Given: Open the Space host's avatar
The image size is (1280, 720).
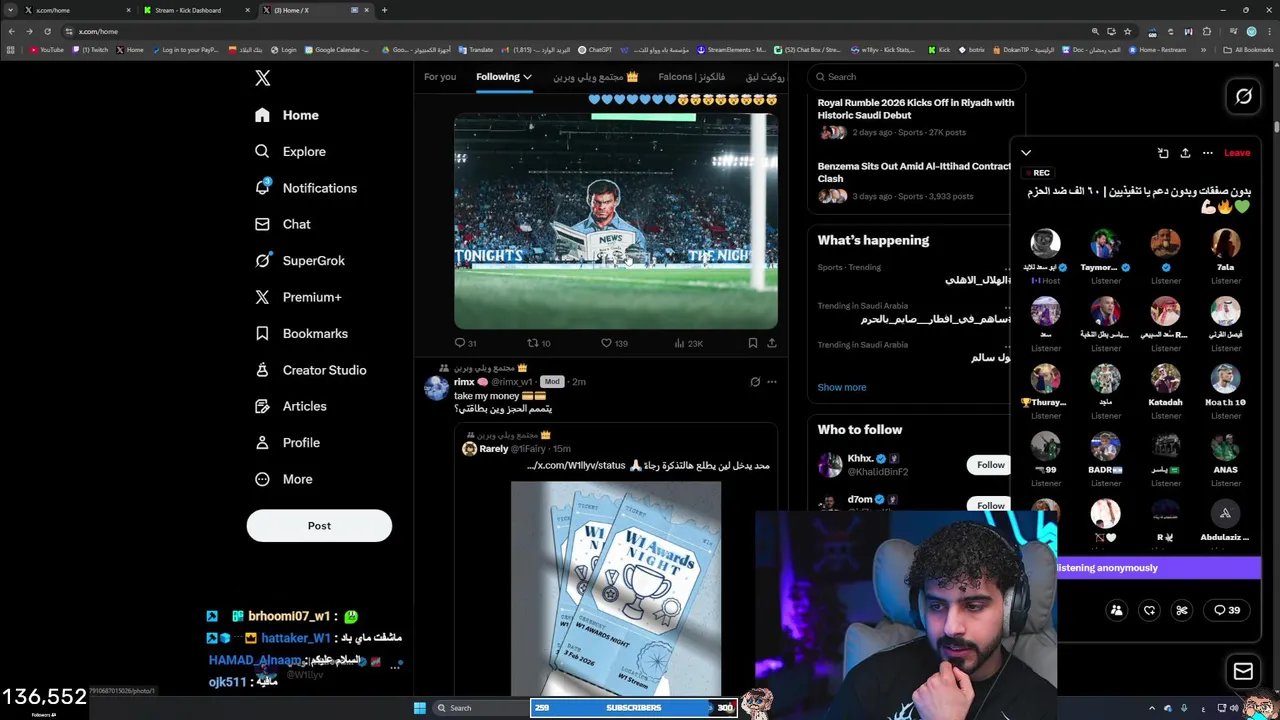Looking at the screenshot, I should pos(1046,243).
